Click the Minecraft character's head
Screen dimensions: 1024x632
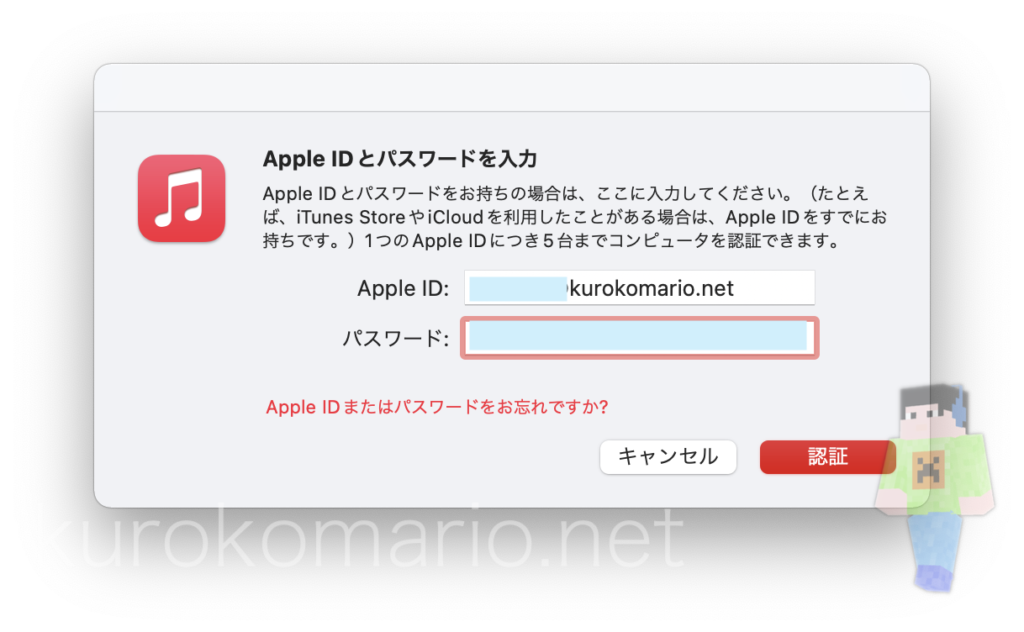934,410
